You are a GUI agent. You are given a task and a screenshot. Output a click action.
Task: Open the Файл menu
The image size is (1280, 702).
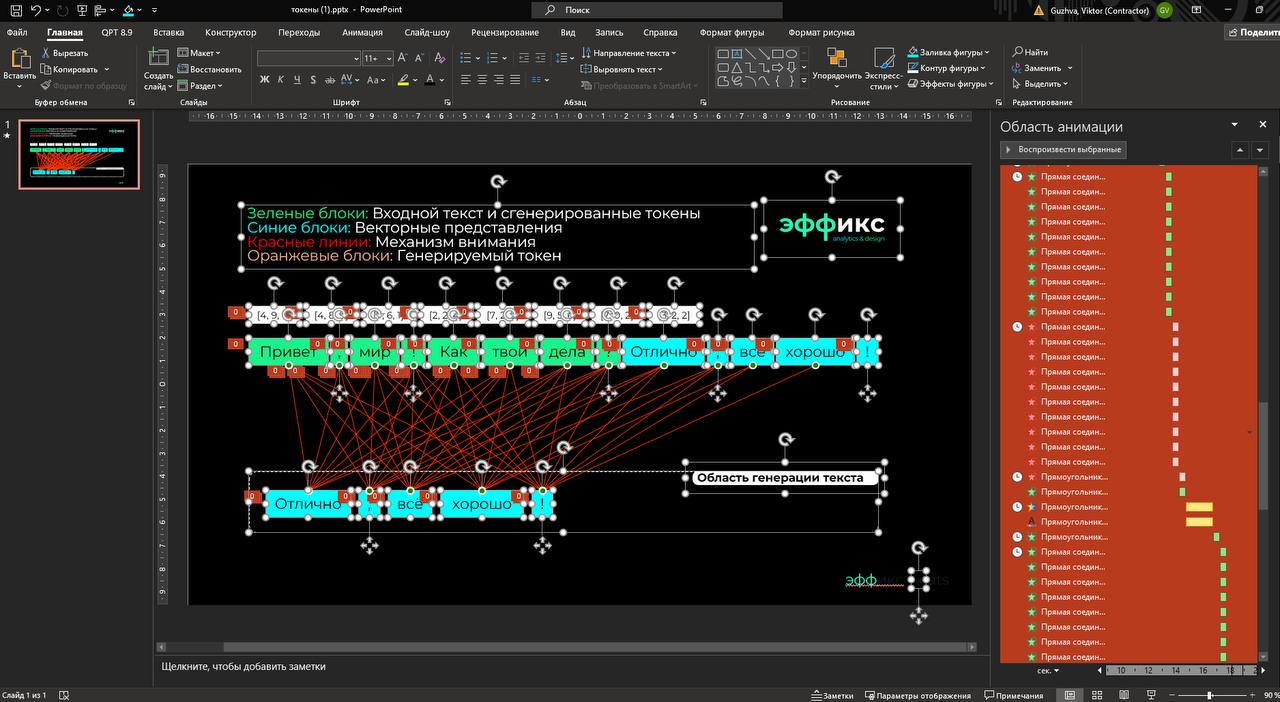[17, 32]
